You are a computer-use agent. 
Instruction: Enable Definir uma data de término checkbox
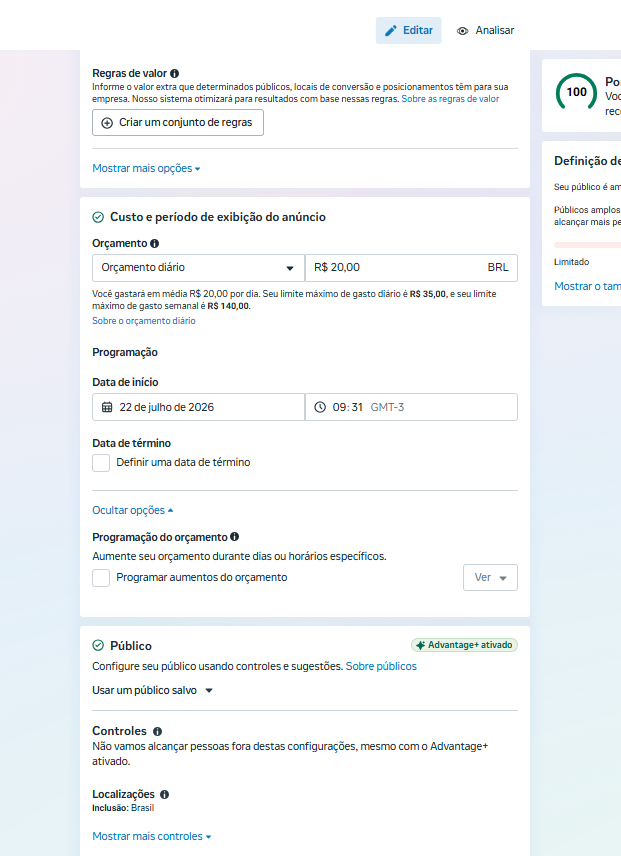pos(101,463)
